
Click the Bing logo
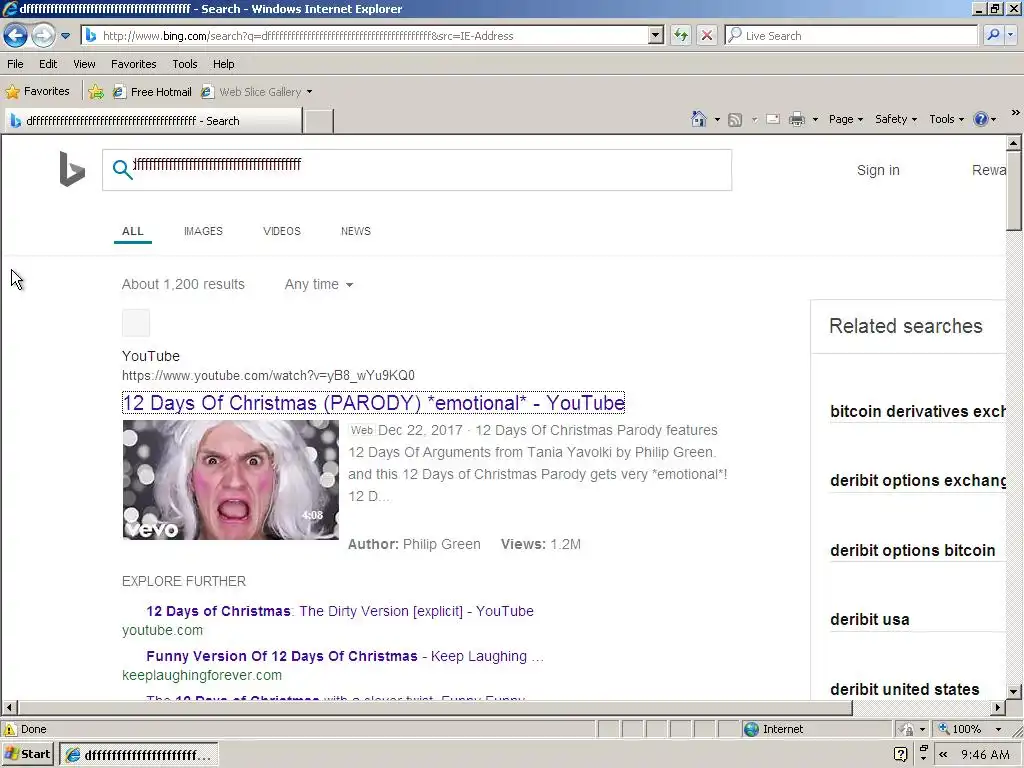tap(72, 168)
